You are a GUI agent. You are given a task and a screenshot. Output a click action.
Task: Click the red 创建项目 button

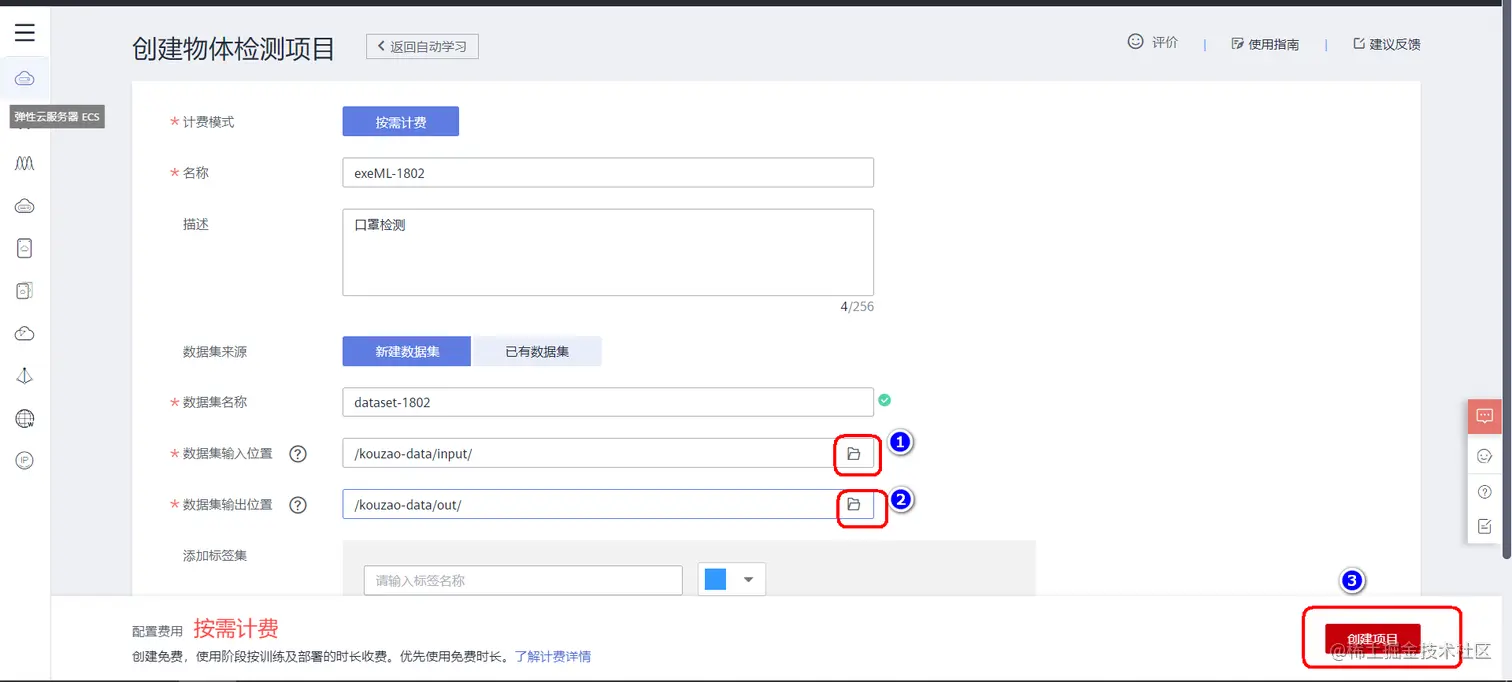coord(1372,639)
